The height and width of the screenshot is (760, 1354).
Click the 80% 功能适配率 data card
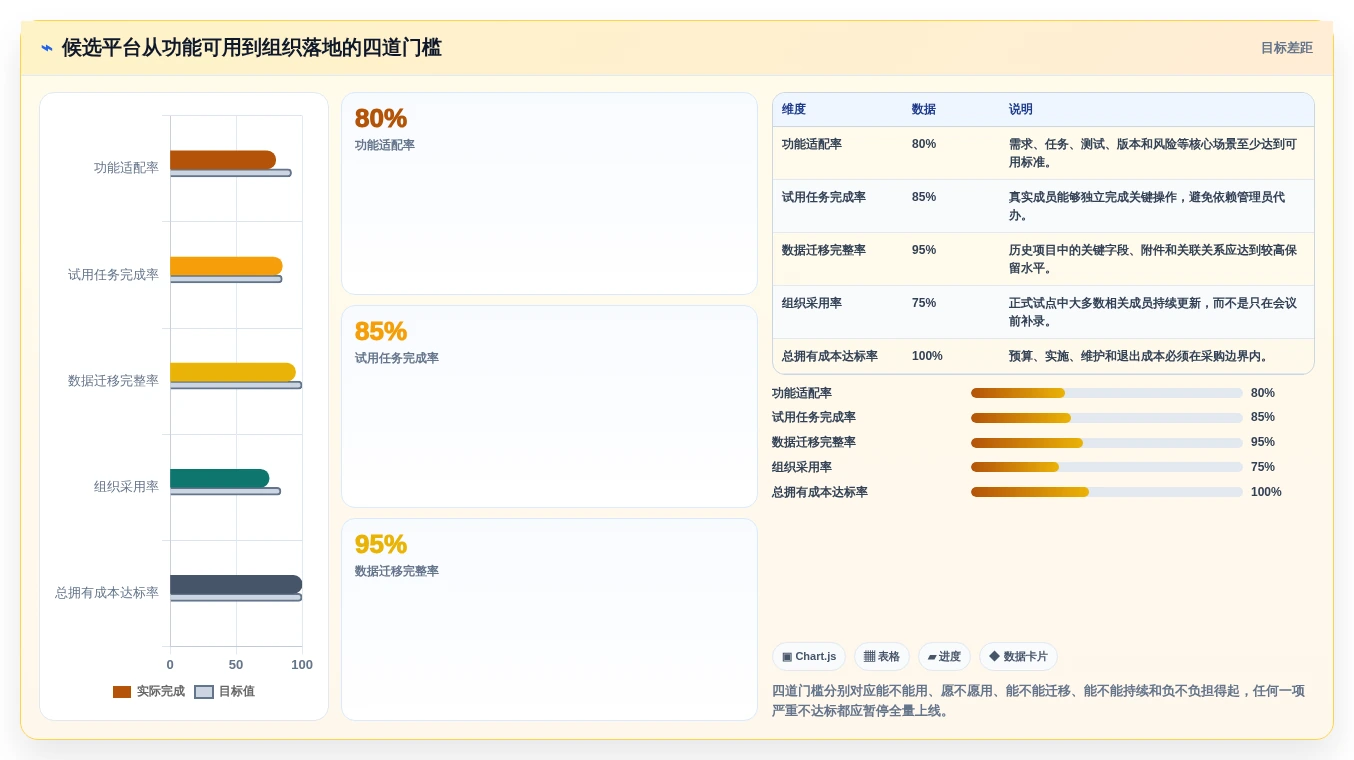pyautogui.click(x=549, y=194)
